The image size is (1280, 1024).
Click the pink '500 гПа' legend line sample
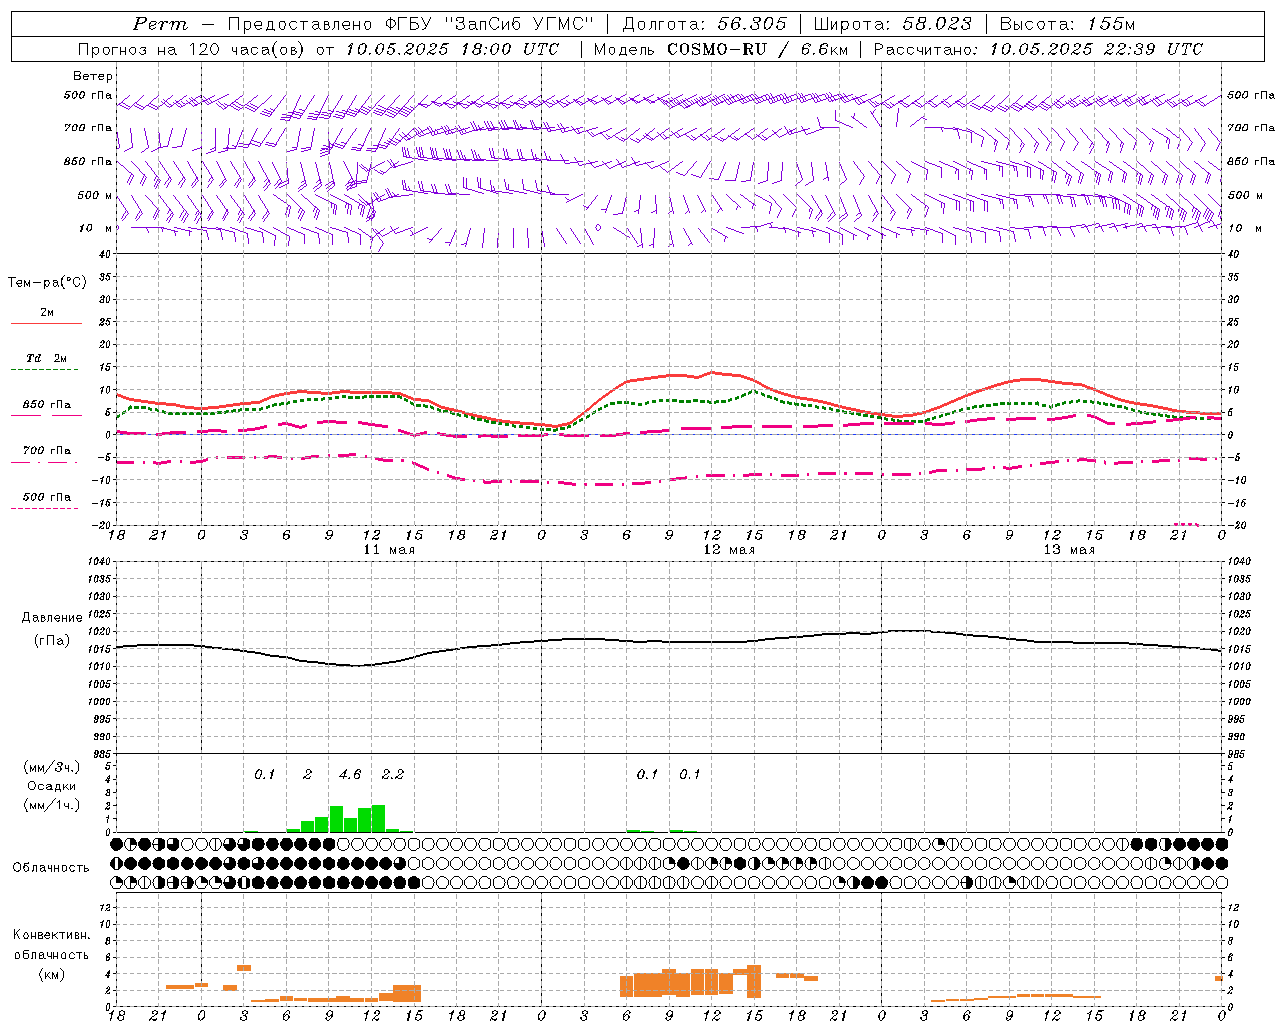coord(44,509)
